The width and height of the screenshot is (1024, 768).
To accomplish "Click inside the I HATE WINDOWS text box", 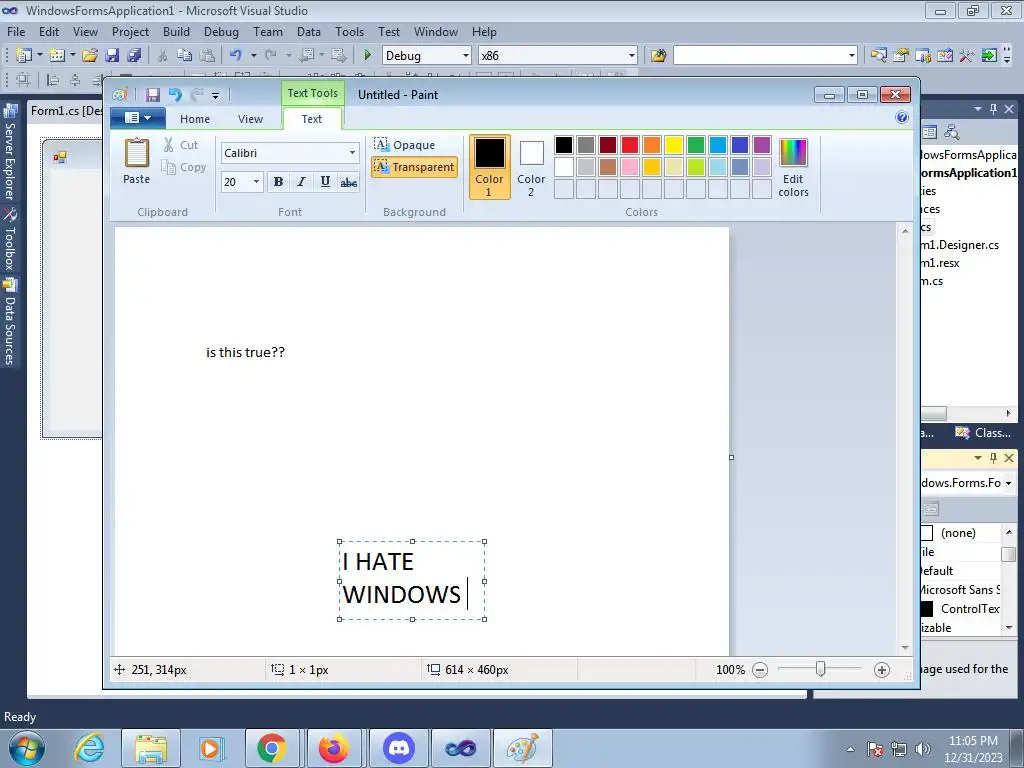I will (412, 580).
